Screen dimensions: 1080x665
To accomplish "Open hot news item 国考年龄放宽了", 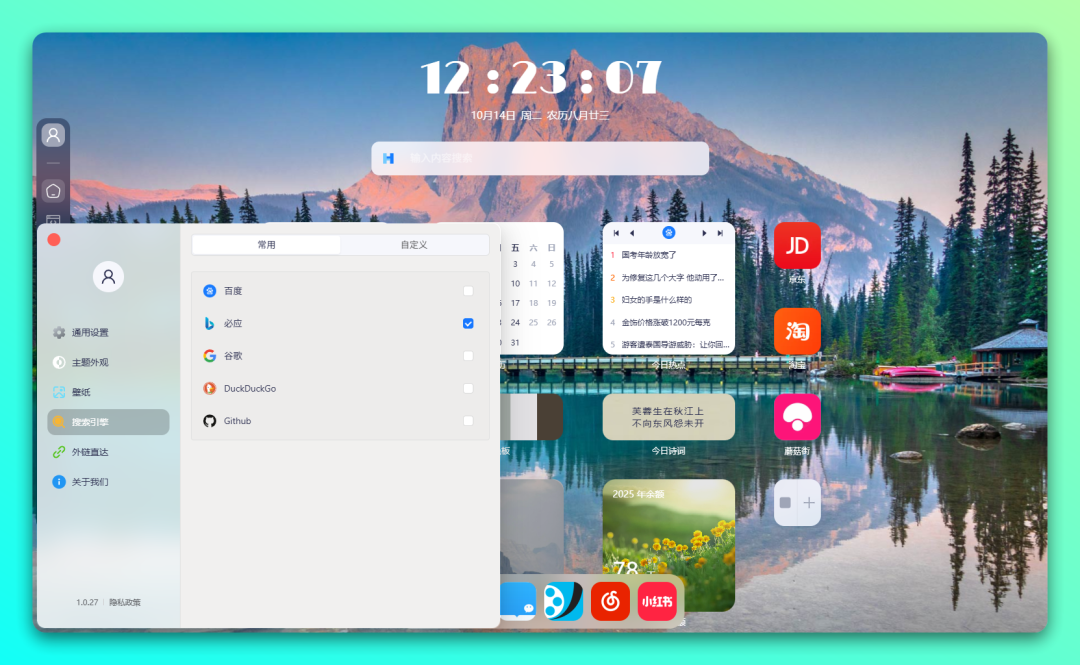I will click(x=649, y=255).
